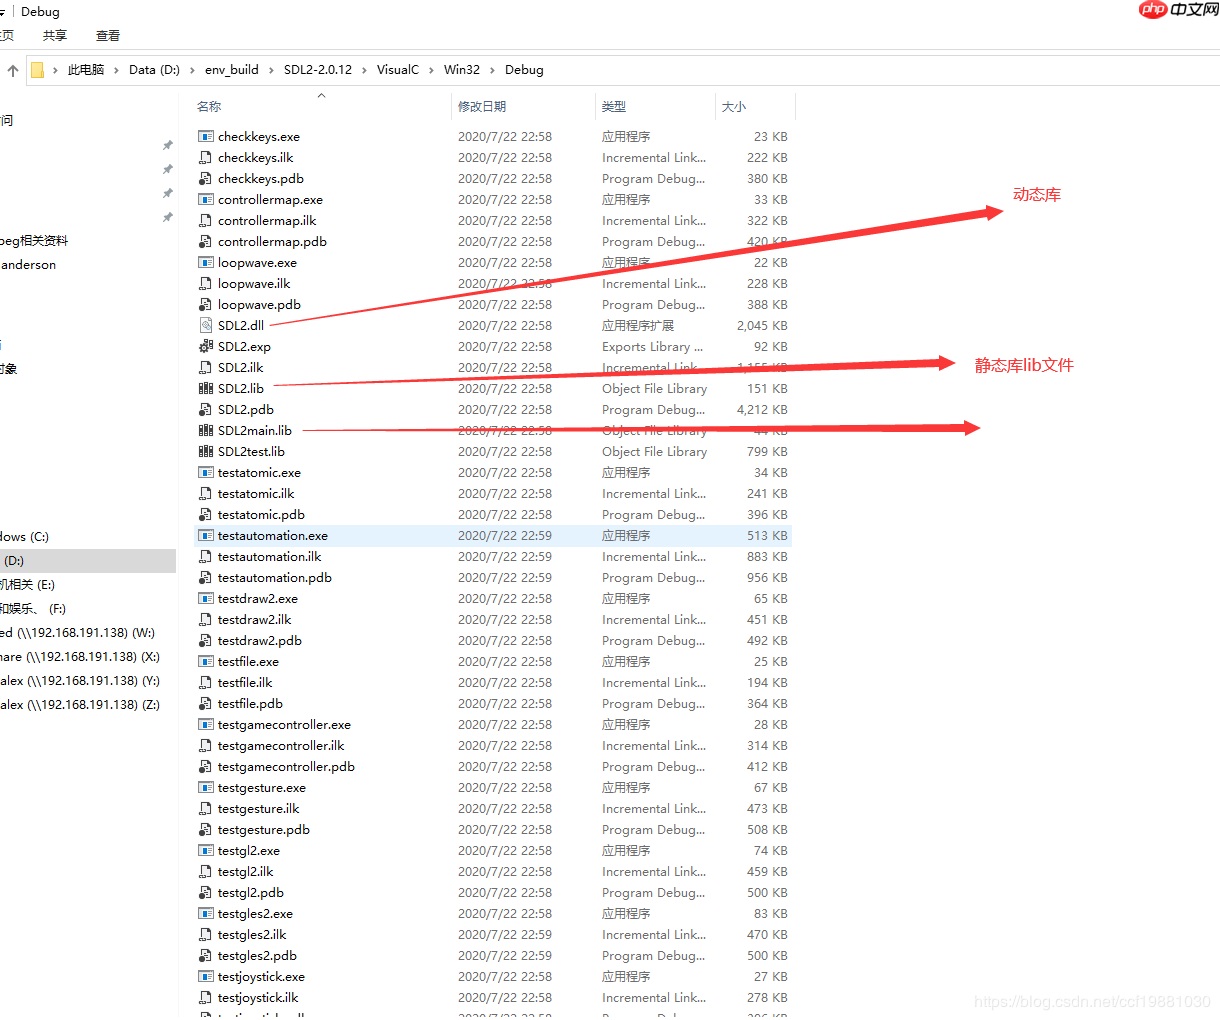Screen dimensions: 1220x1020
Task: Expand breadcrumb chevron after Data (D:)
Action: [x=192, y=70]
